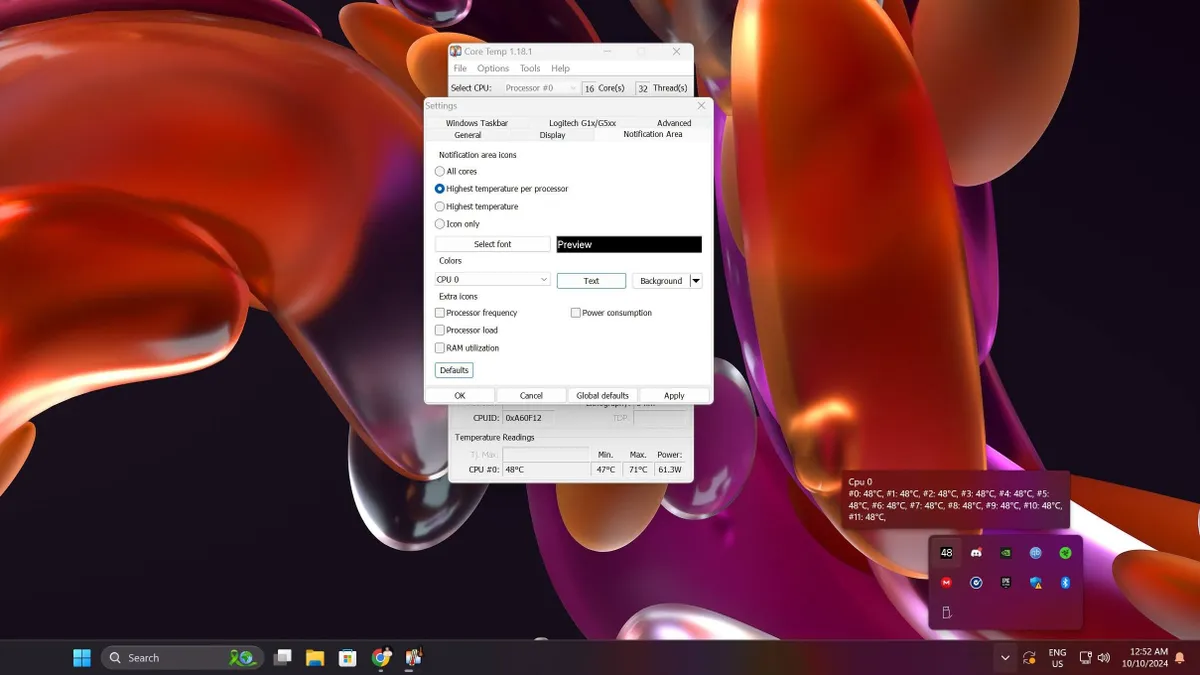This screenshot has height=675, width=1200.
Task: Open Bluetooth settings from the tray
Action: coord(1064,582)
